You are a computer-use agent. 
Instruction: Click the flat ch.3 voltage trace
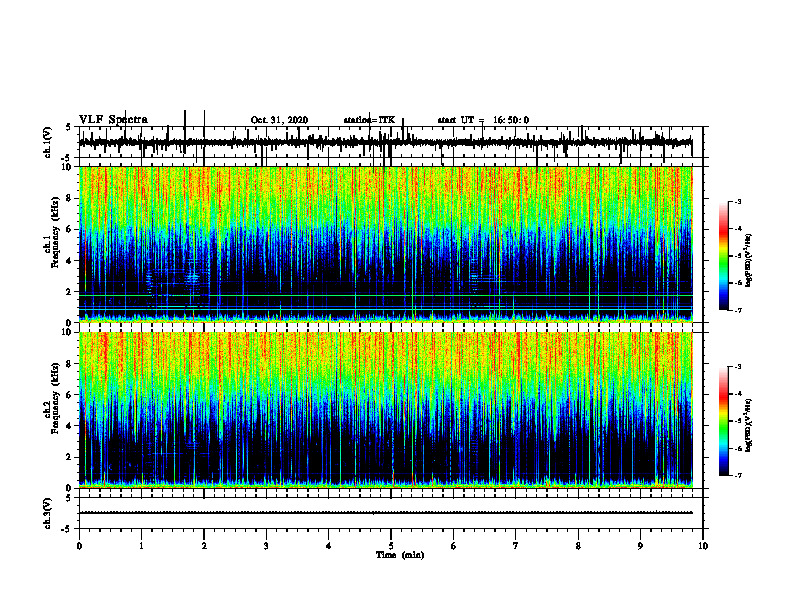386,513
